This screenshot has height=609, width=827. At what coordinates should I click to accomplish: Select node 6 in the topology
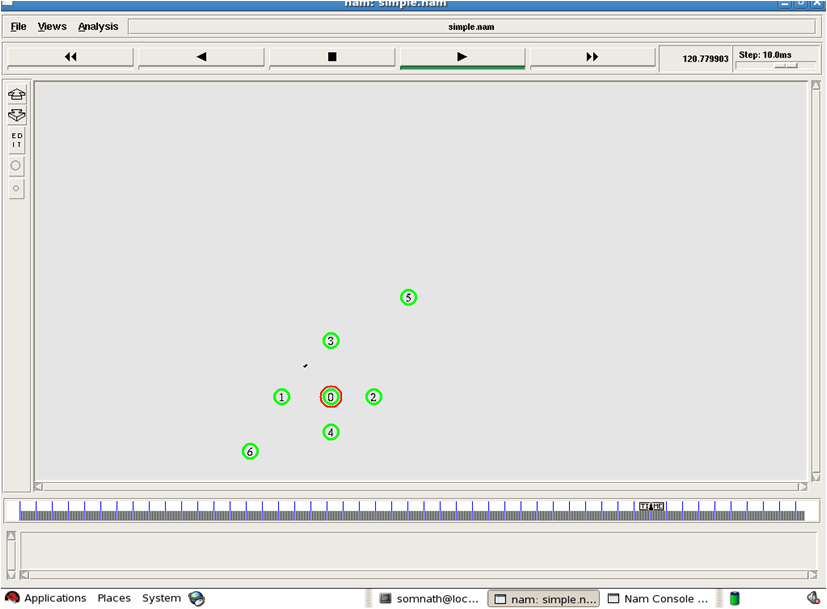point(250,451)
